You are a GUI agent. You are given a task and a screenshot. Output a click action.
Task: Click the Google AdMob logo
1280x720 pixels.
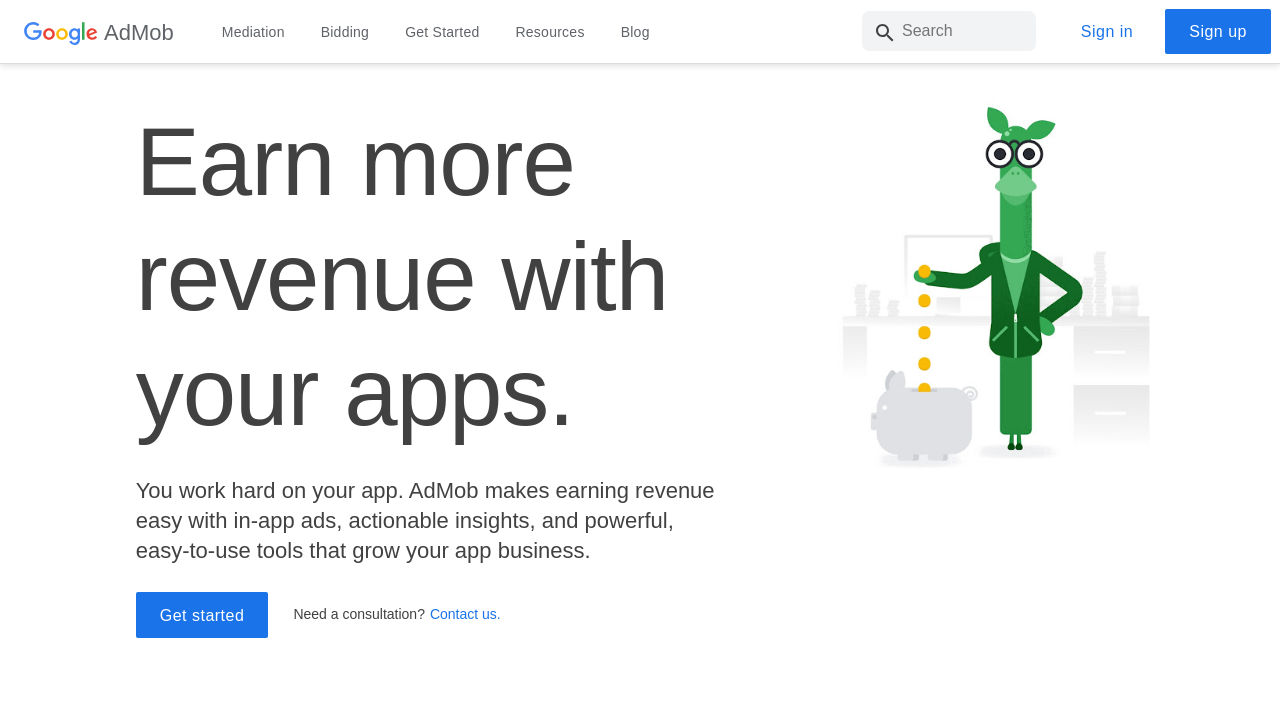pyautogui.click(x=98, y=32)
